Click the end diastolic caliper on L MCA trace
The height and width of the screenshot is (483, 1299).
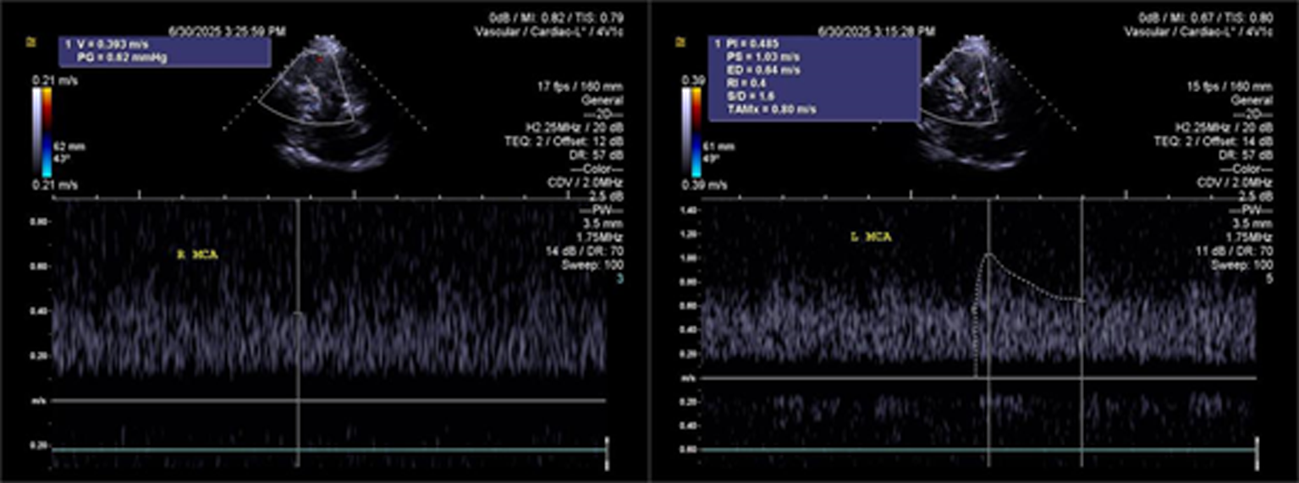click(x=1081, y=300)
